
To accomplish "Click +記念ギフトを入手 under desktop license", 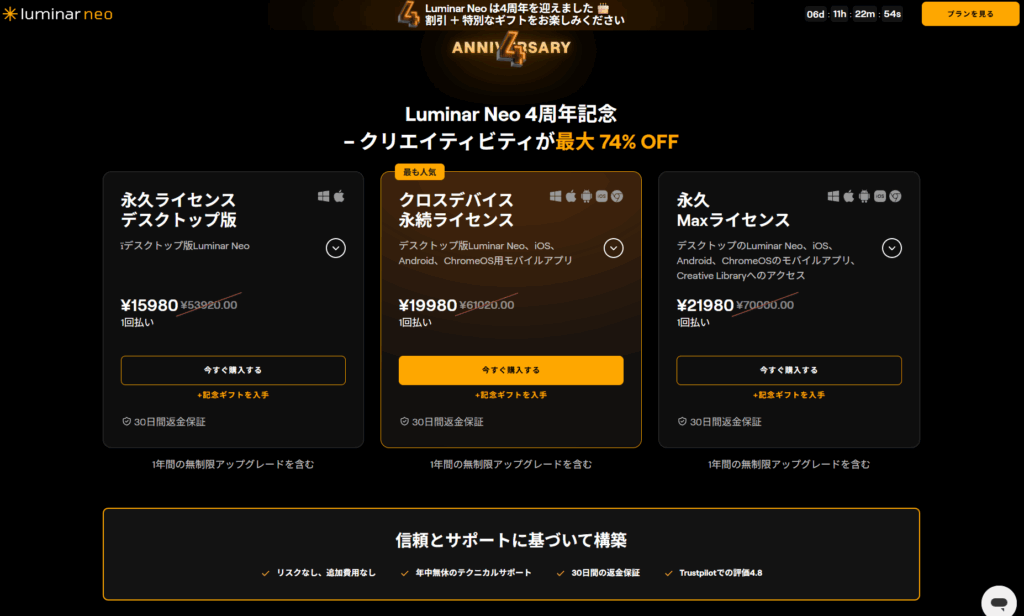I will [x=233, y=395].
